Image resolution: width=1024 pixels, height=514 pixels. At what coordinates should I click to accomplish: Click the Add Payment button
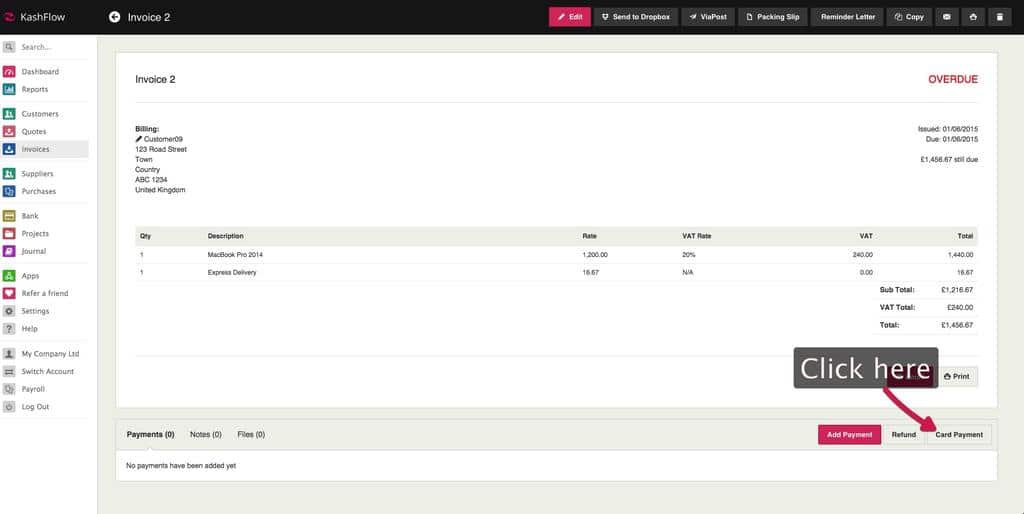click(x=849, y=435)
